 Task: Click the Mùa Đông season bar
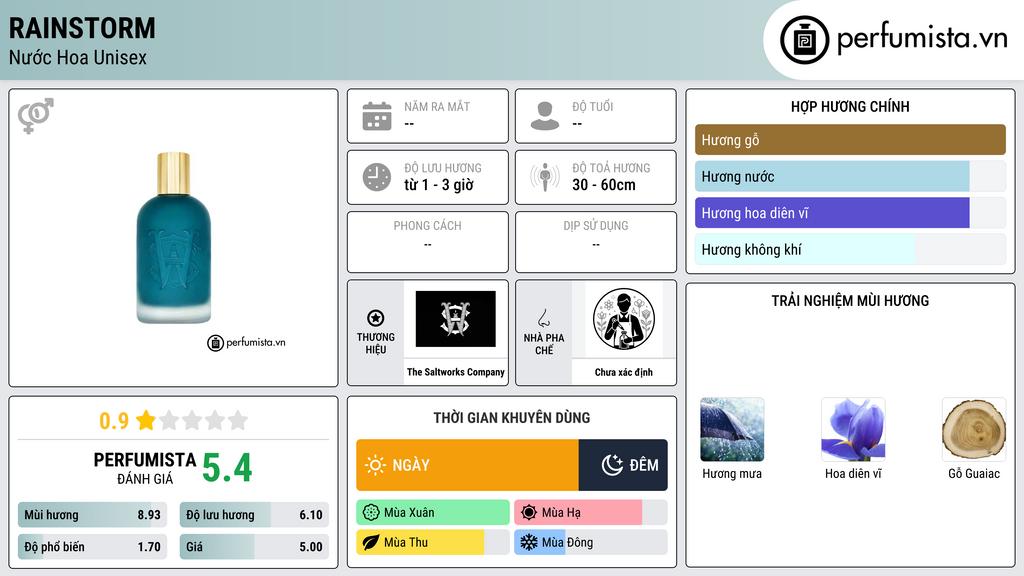[x=590, y=542]
